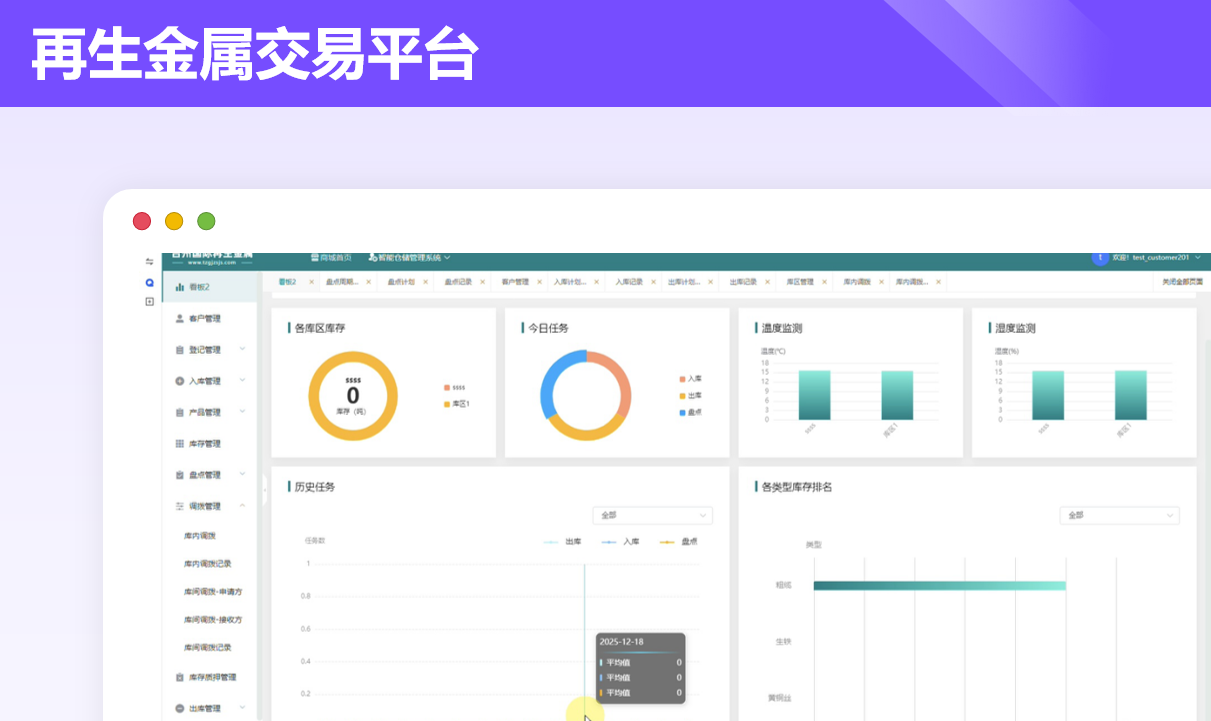Click the swap arrows icon in left strip
The image size is (1211, 721).
[150, 262]
